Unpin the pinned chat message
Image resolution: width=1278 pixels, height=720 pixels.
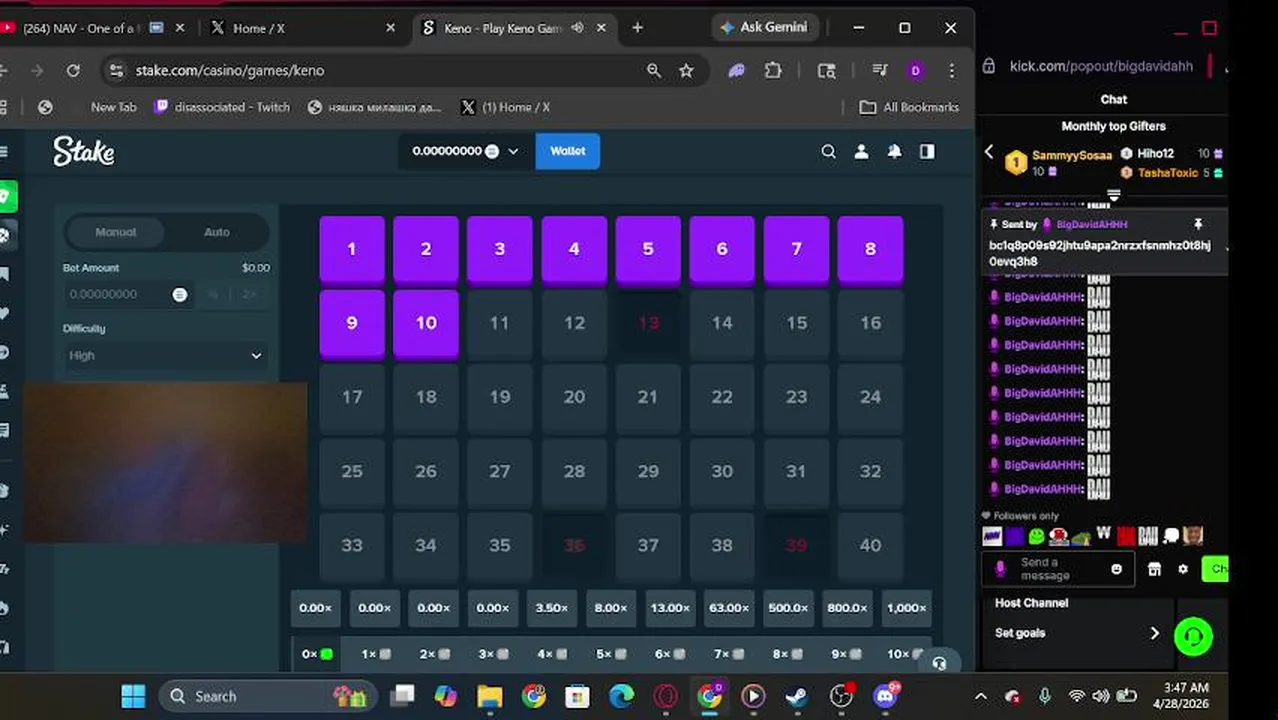click(1197, 224)
